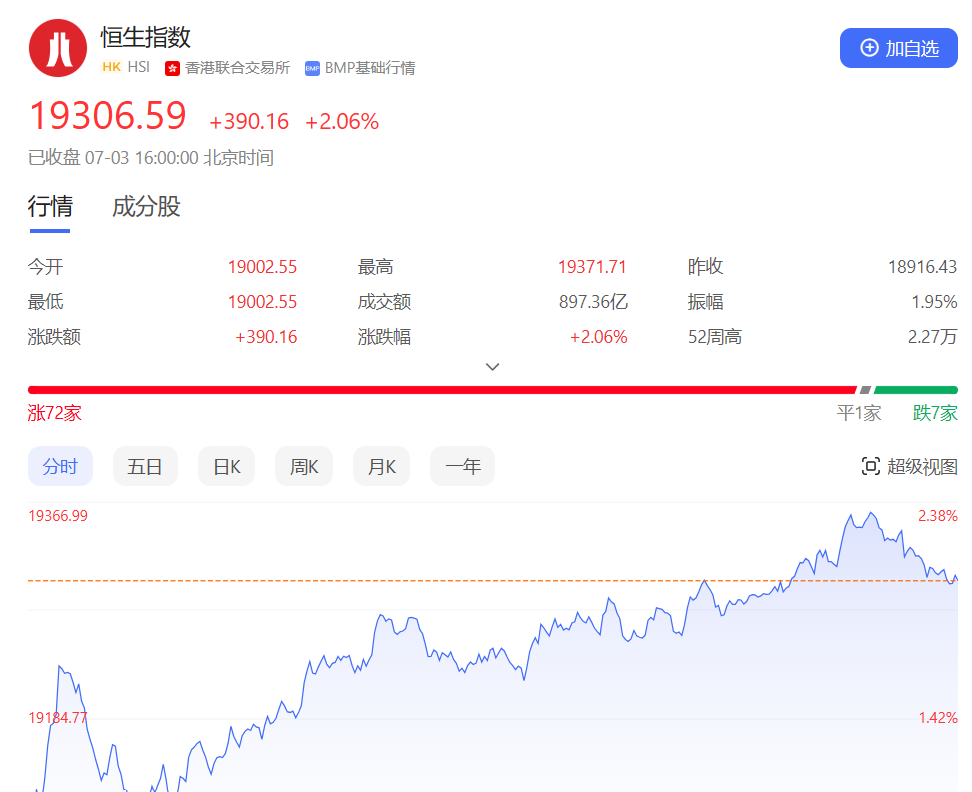Click the 平1家 label
Viewport: 972px width, 792px height.
pos(859,413)
